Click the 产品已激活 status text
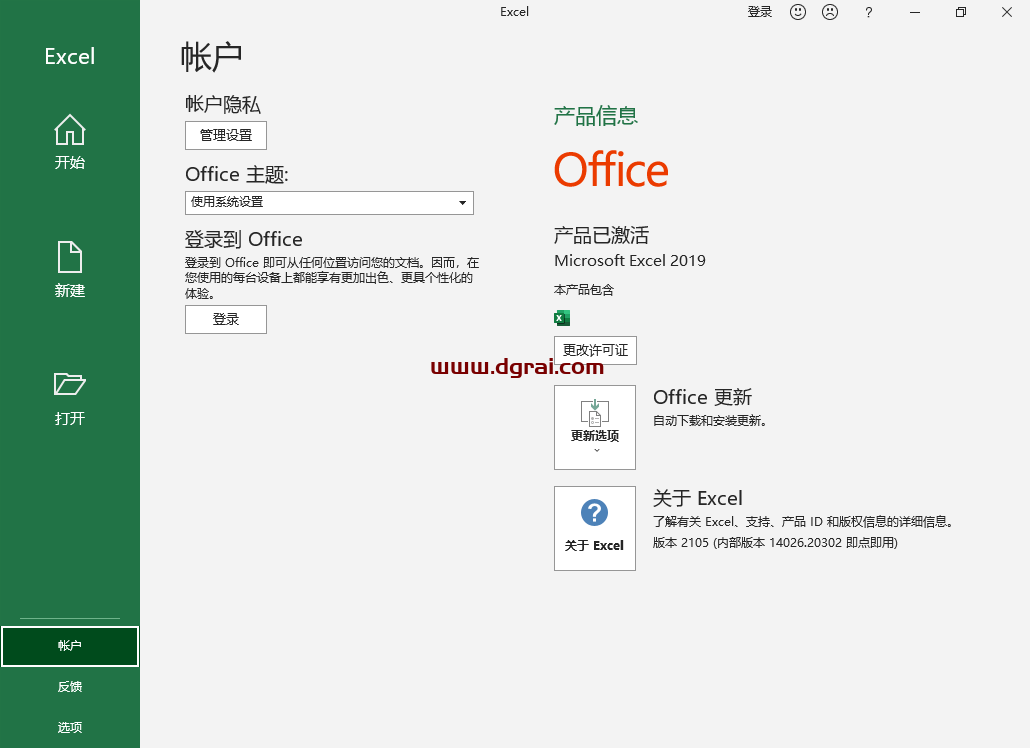Viewport: 1030px width, 748px height. [602, 235]
